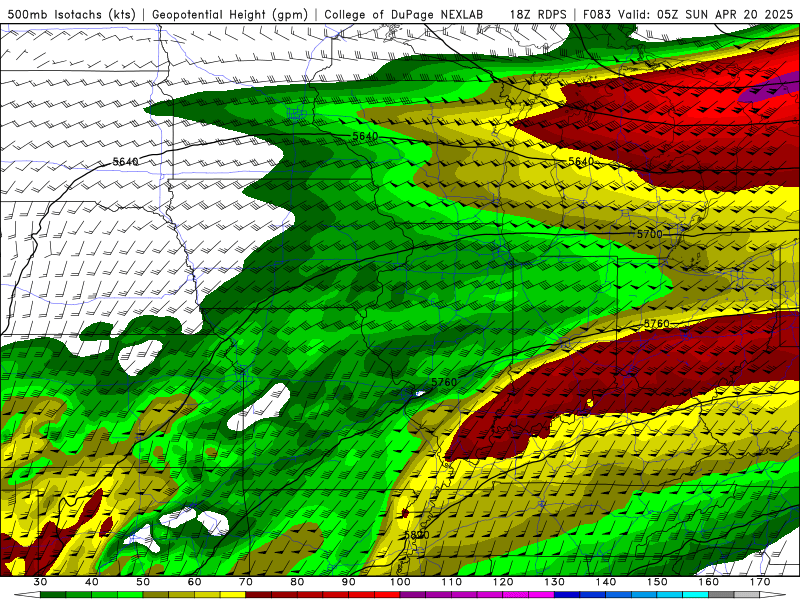Click the '18Z RDPS' model run text
This screenshot has height=600, width=800.
pyautogui.click(x=538, y=14)
